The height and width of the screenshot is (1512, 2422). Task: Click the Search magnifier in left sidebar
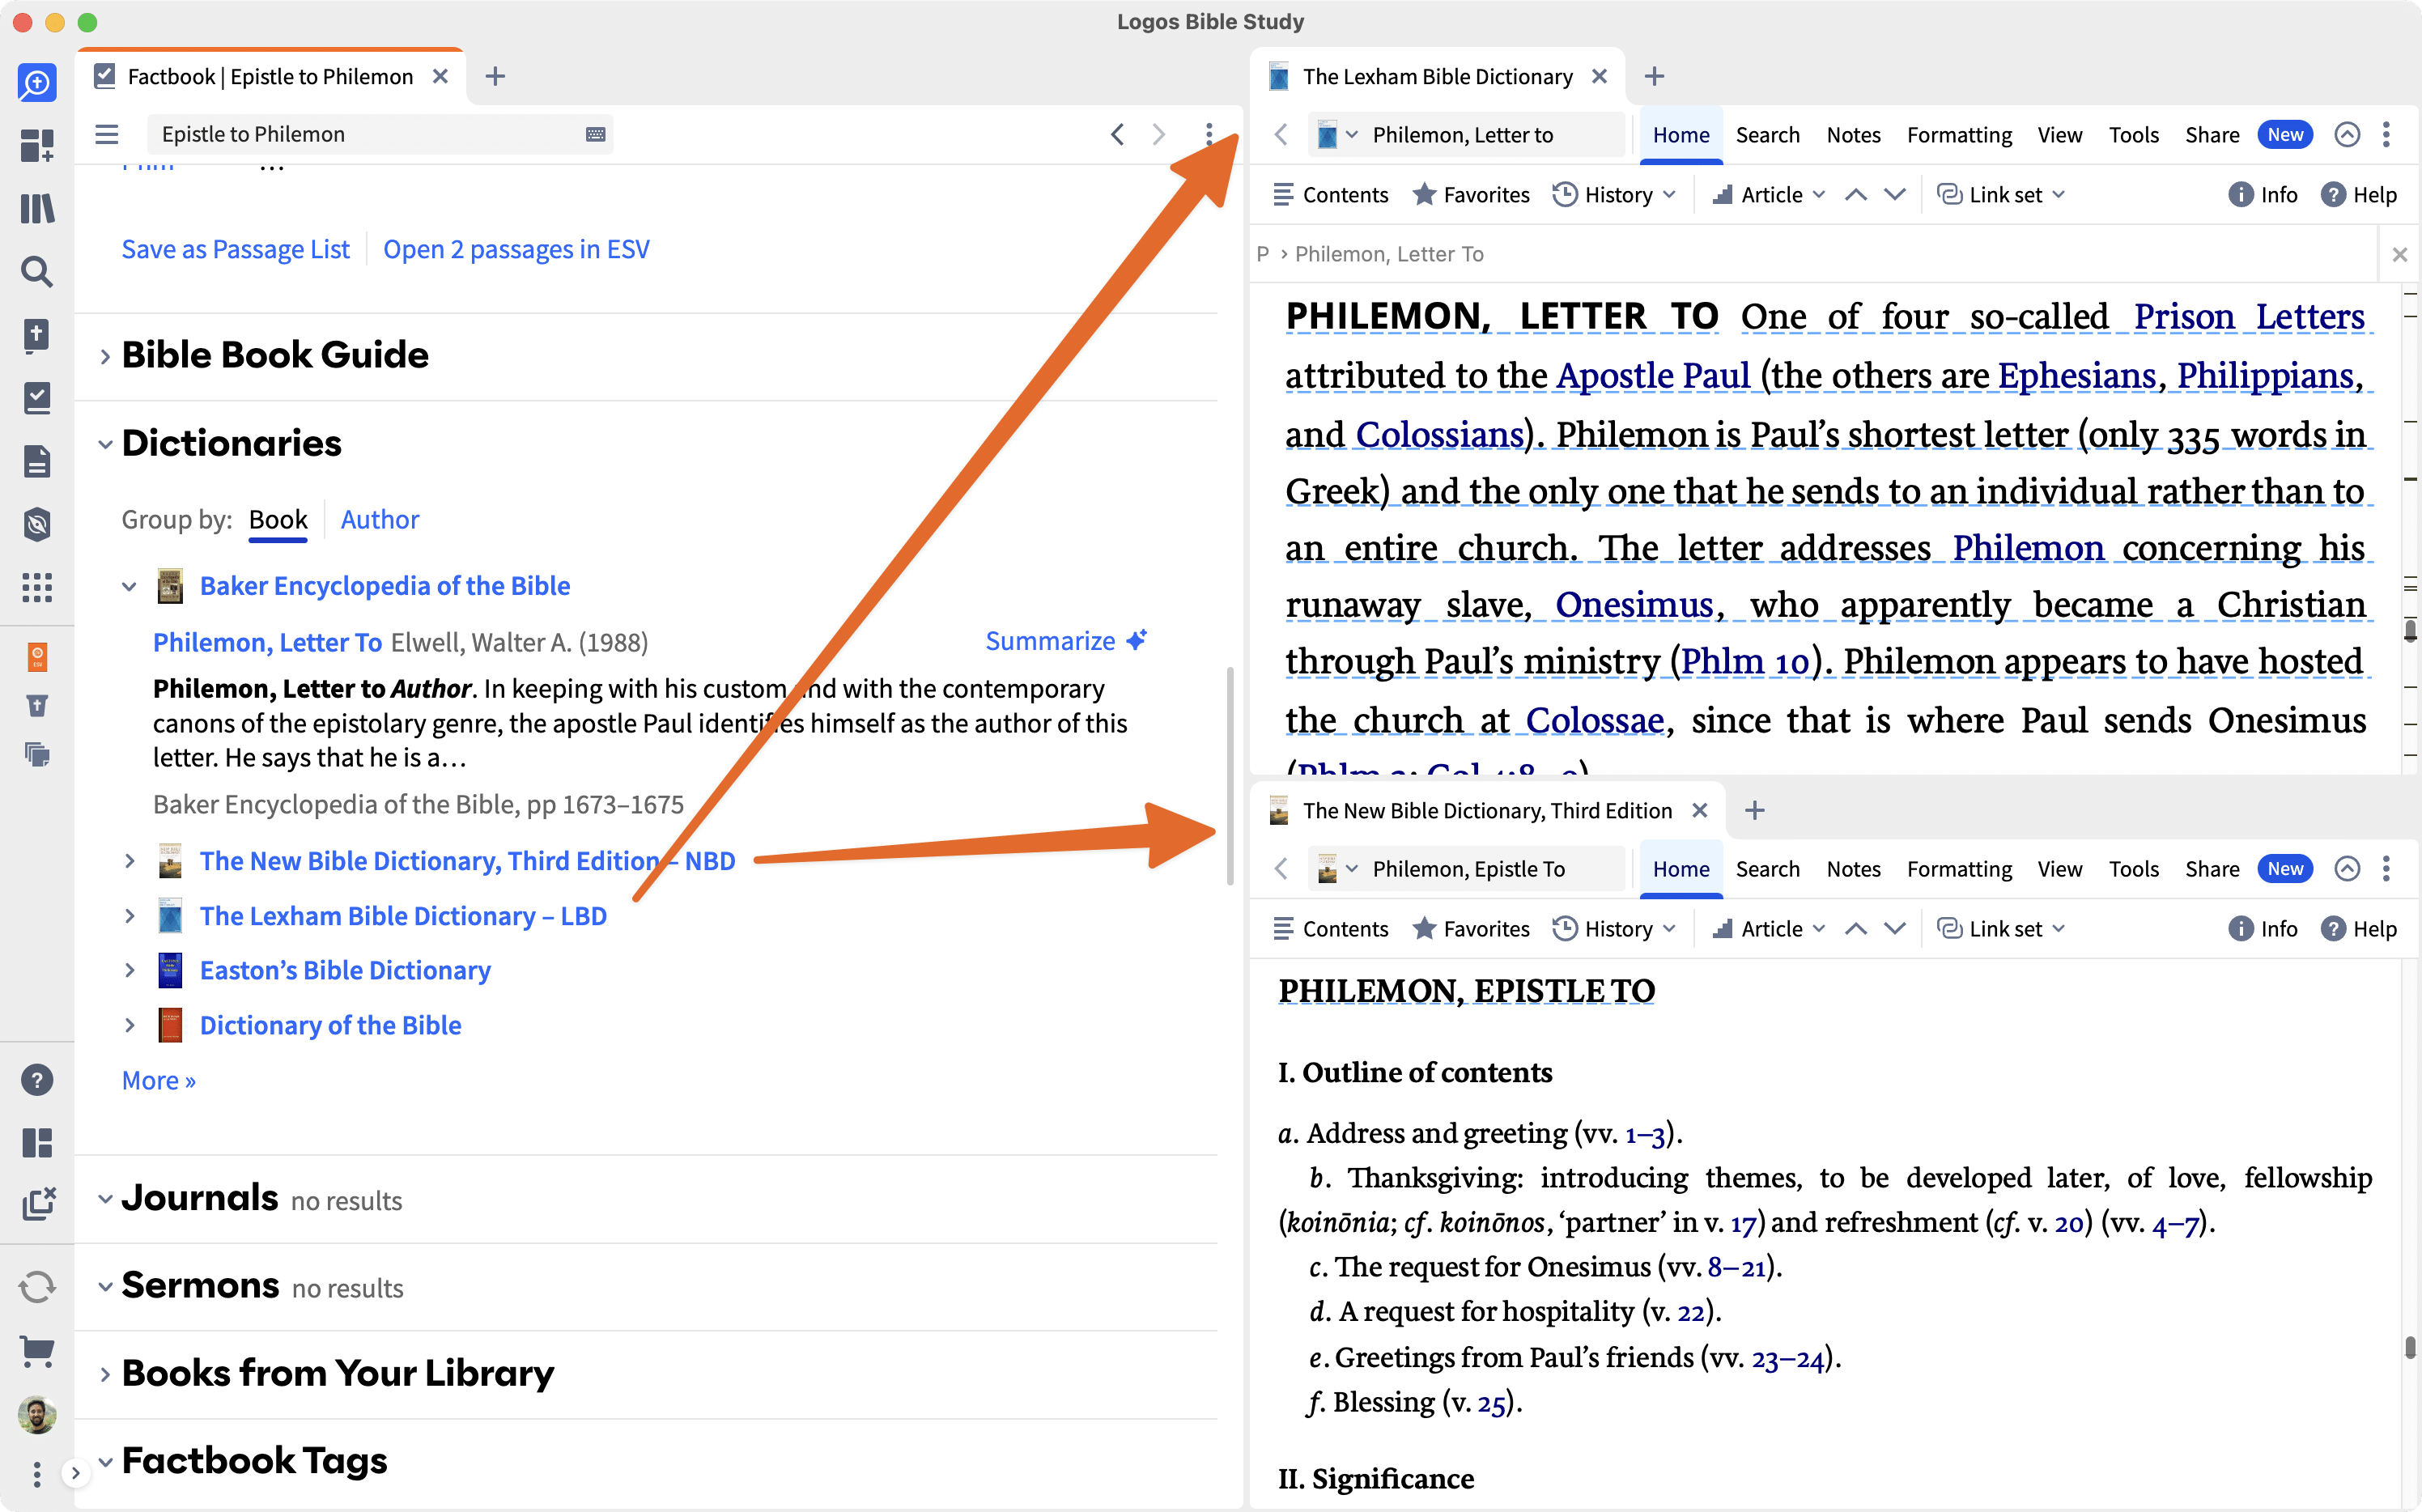[x=37, y=271]
